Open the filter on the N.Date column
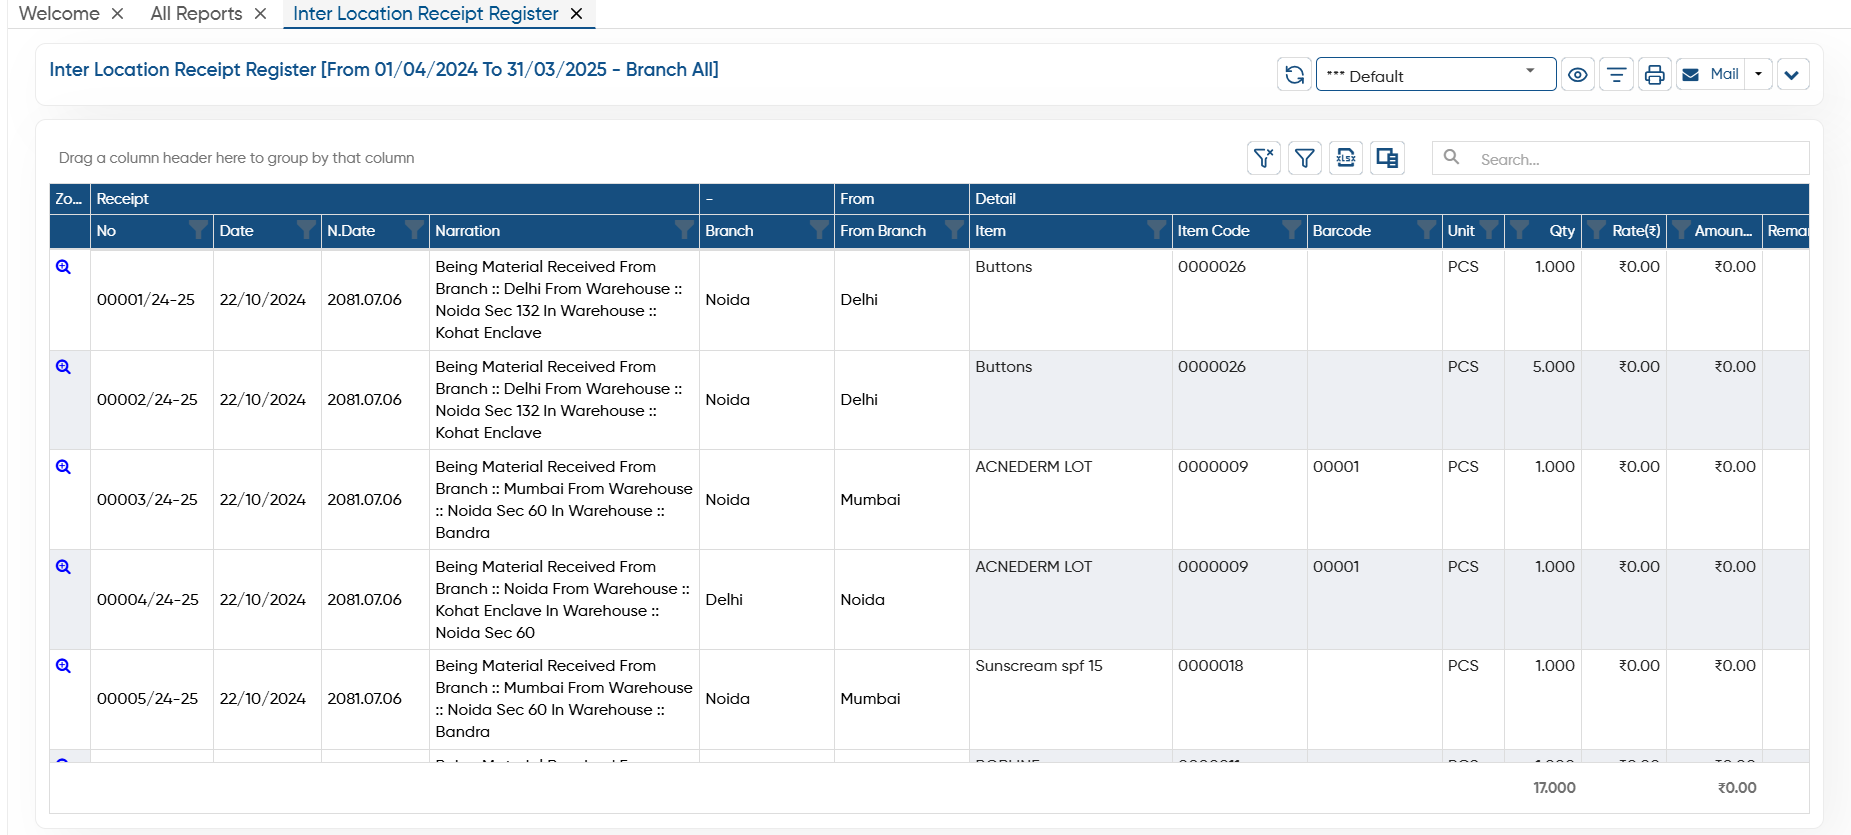Image resolution: width=1851 pixels, height=835 pixels. point(414,230)
